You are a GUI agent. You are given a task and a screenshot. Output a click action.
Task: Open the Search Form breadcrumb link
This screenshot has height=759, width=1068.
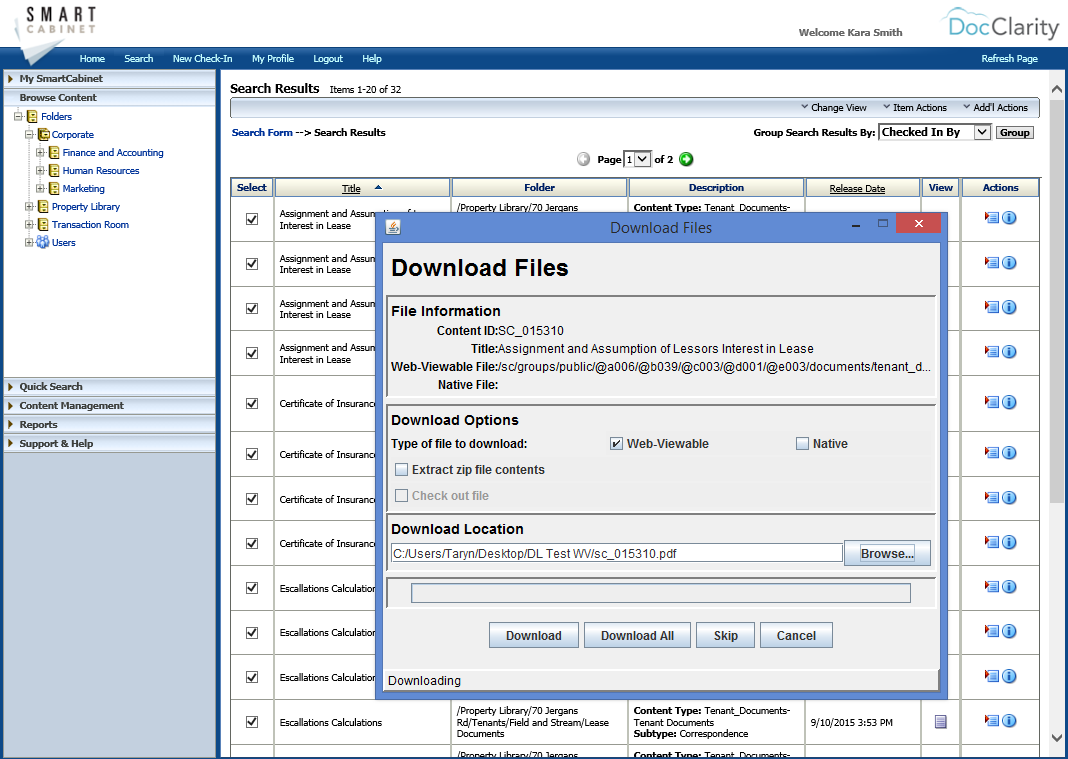pos(262,132)
